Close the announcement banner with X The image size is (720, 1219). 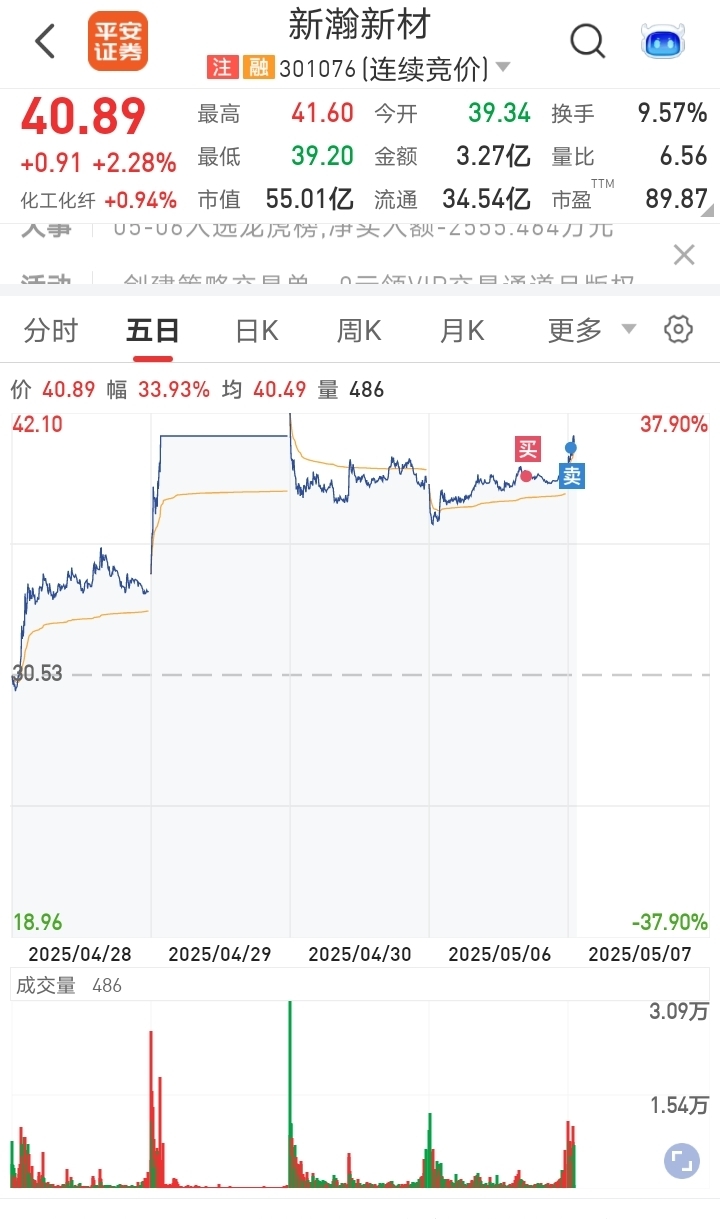[684, 255]
